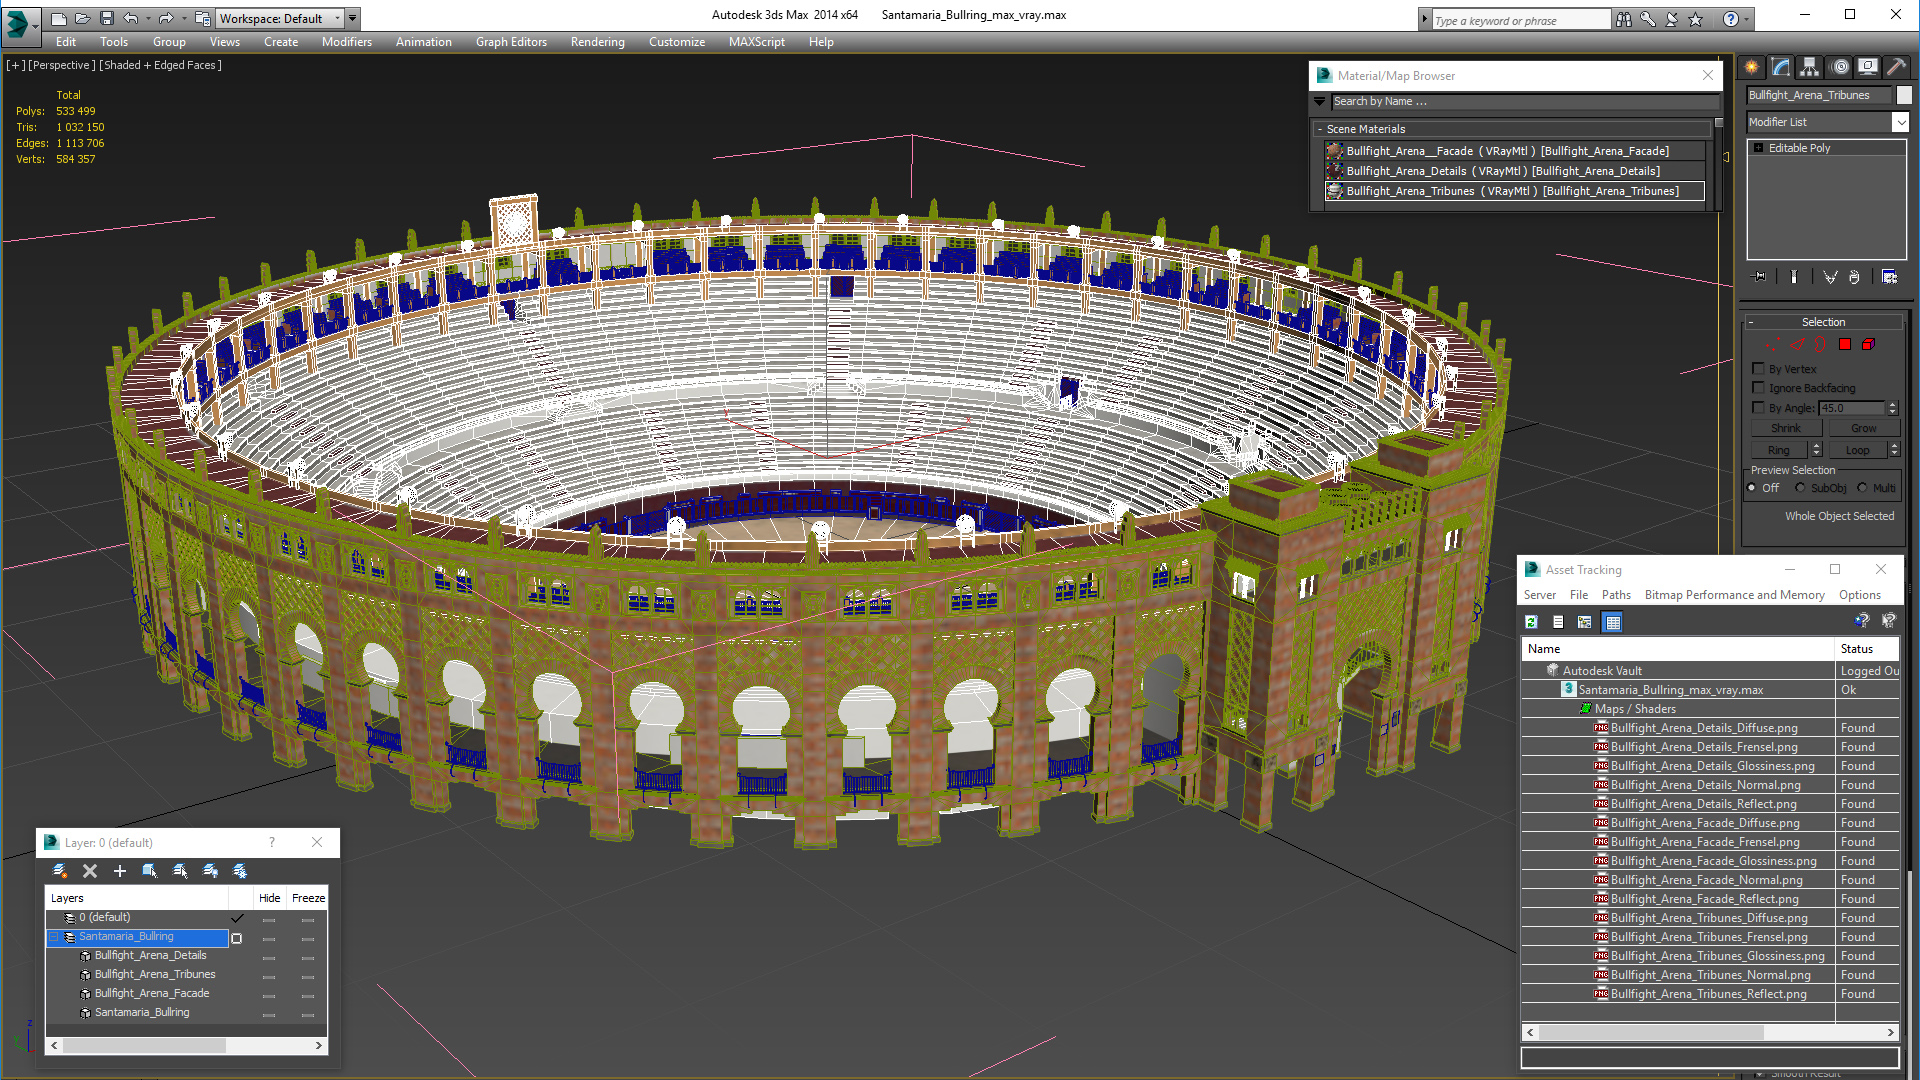Screen dimensions: 1920x1080
Task: Select SubObj preview selection radio
Action: (1801, 488)
